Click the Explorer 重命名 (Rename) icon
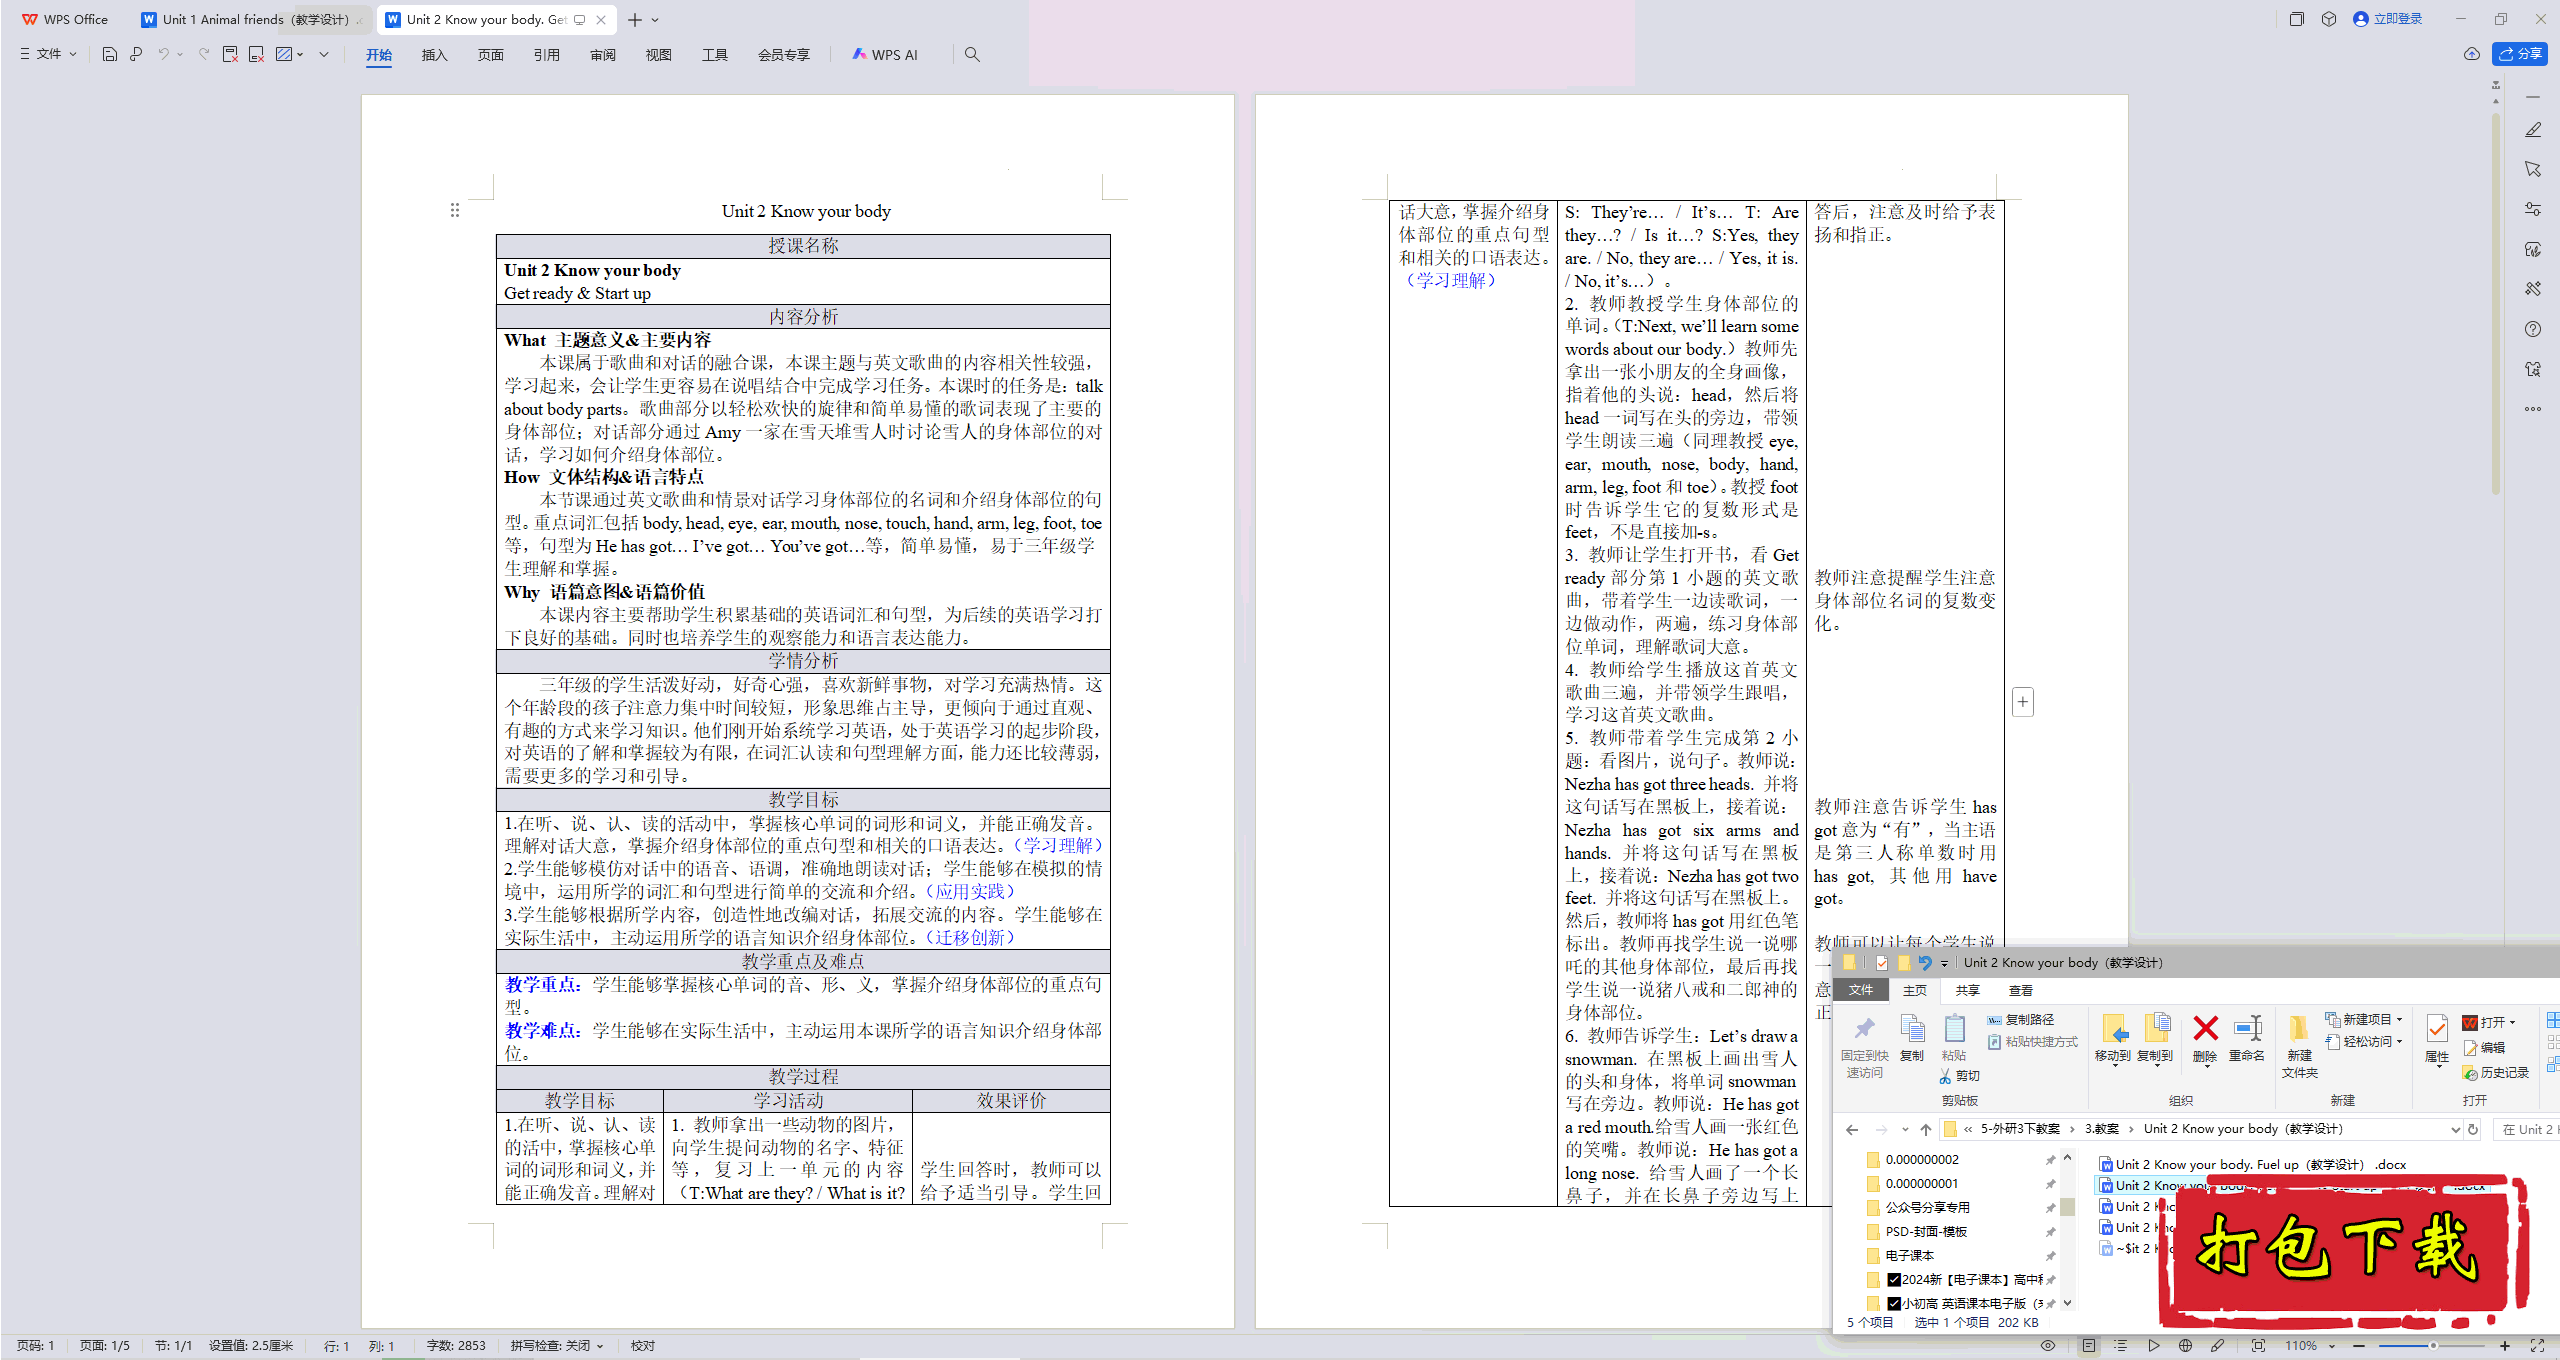Screen dimensions: 2560x1360 [x=2247, y=1038]
